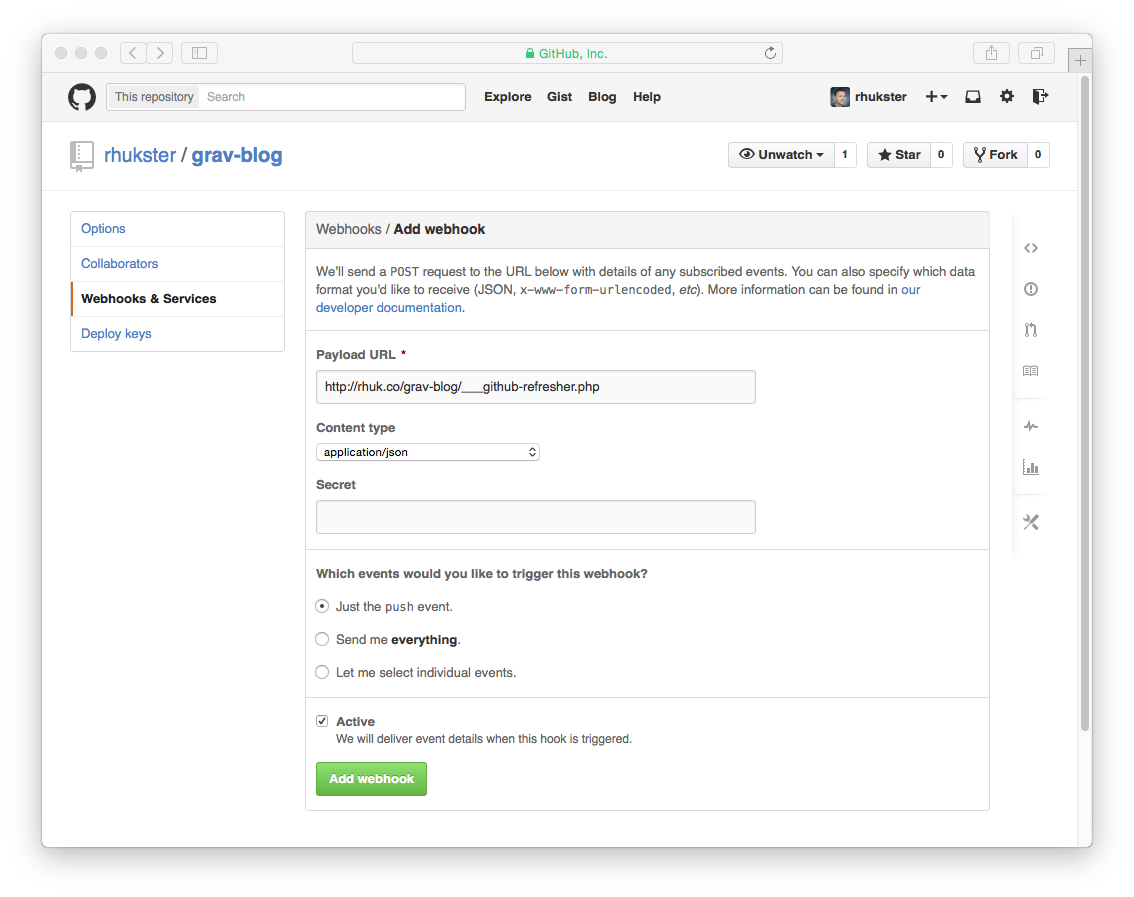
Task: Go to Gist in top navigation
Action: click(560, 97)
